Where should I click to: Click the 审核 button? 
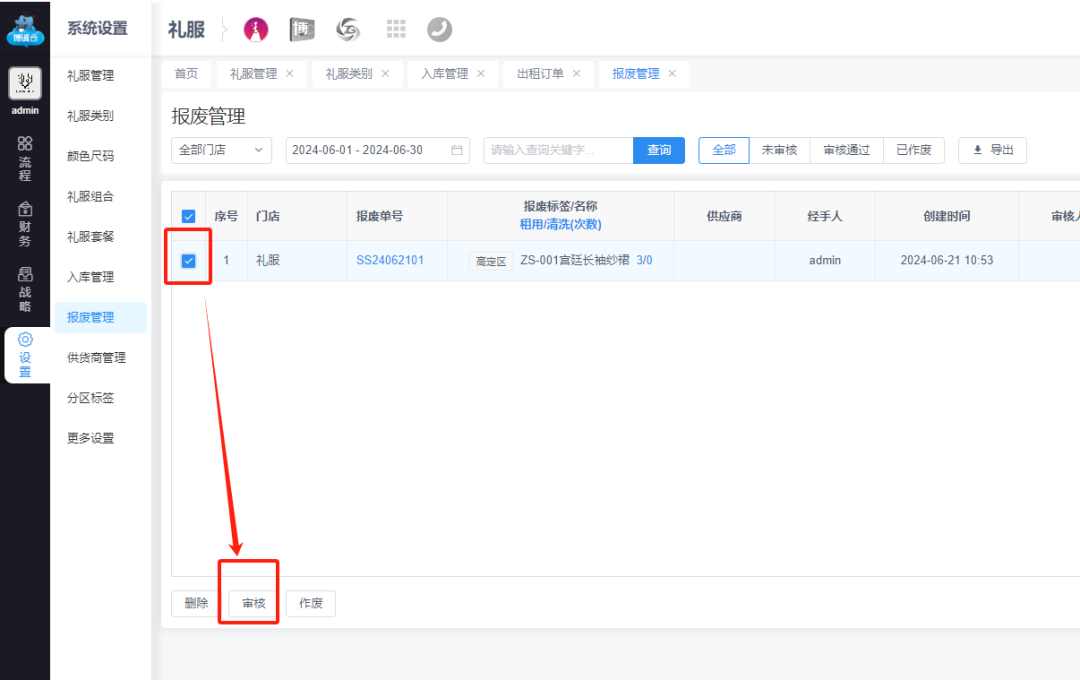(253, 604)
